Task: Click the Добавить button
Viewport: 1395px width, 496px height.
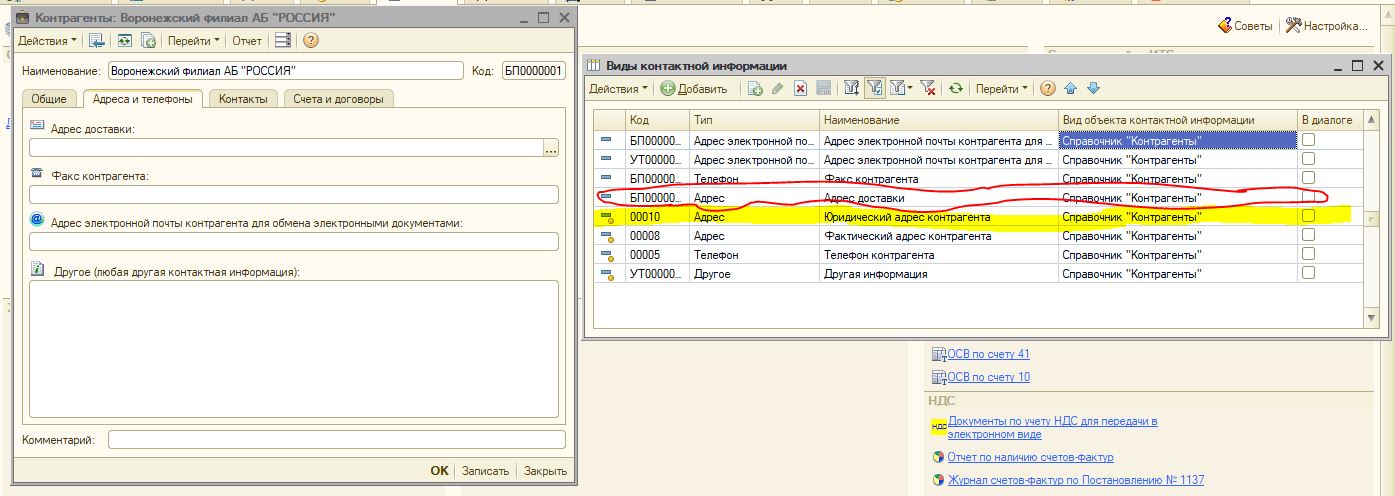Action: (x=694, y=89)
